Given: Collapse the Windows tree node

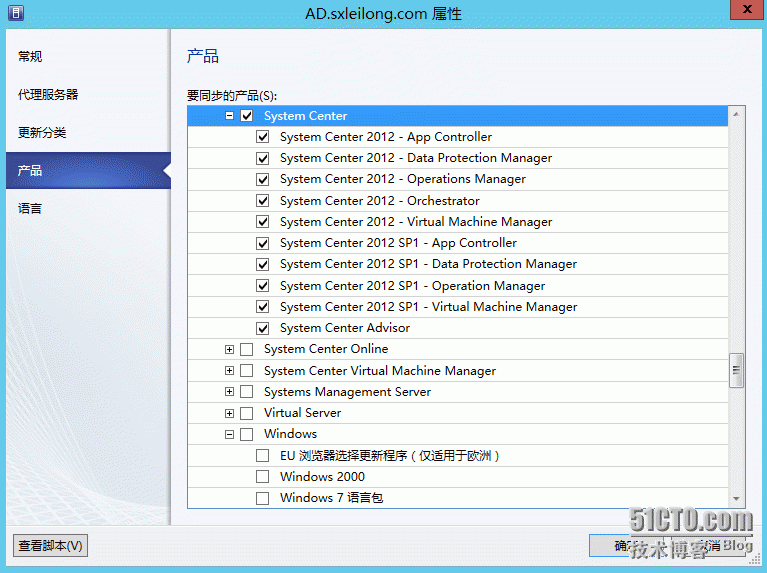Looking at the screenshot, I should (x=229, y=435).
